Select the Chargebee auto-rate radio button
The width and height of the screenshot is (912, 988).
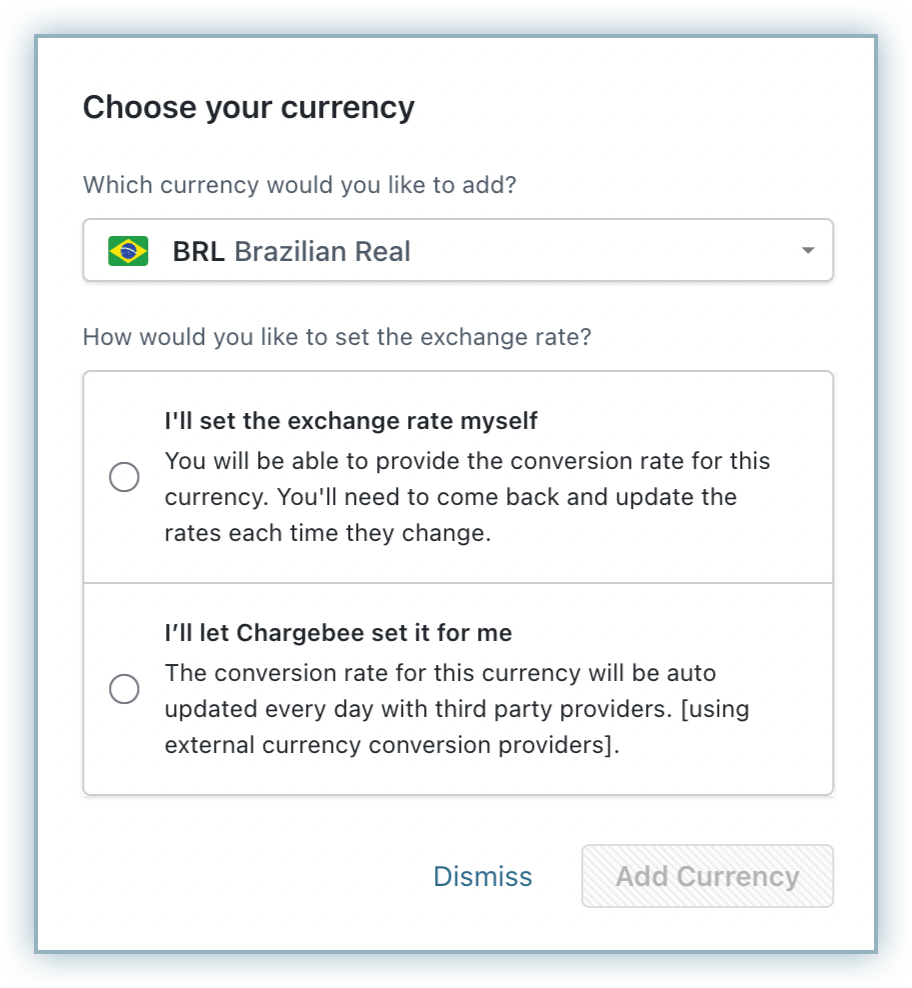[124, 689]
